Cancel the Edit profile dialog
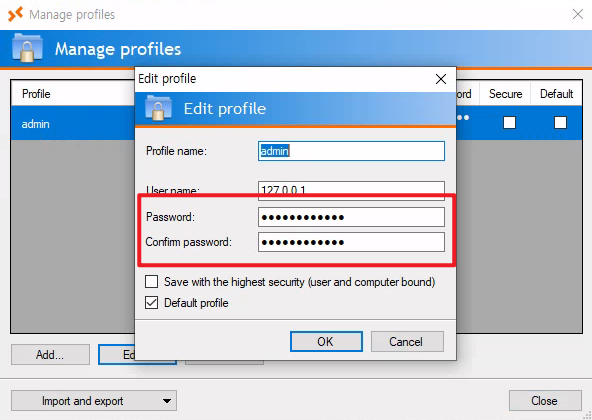 [x=407, y=341]
